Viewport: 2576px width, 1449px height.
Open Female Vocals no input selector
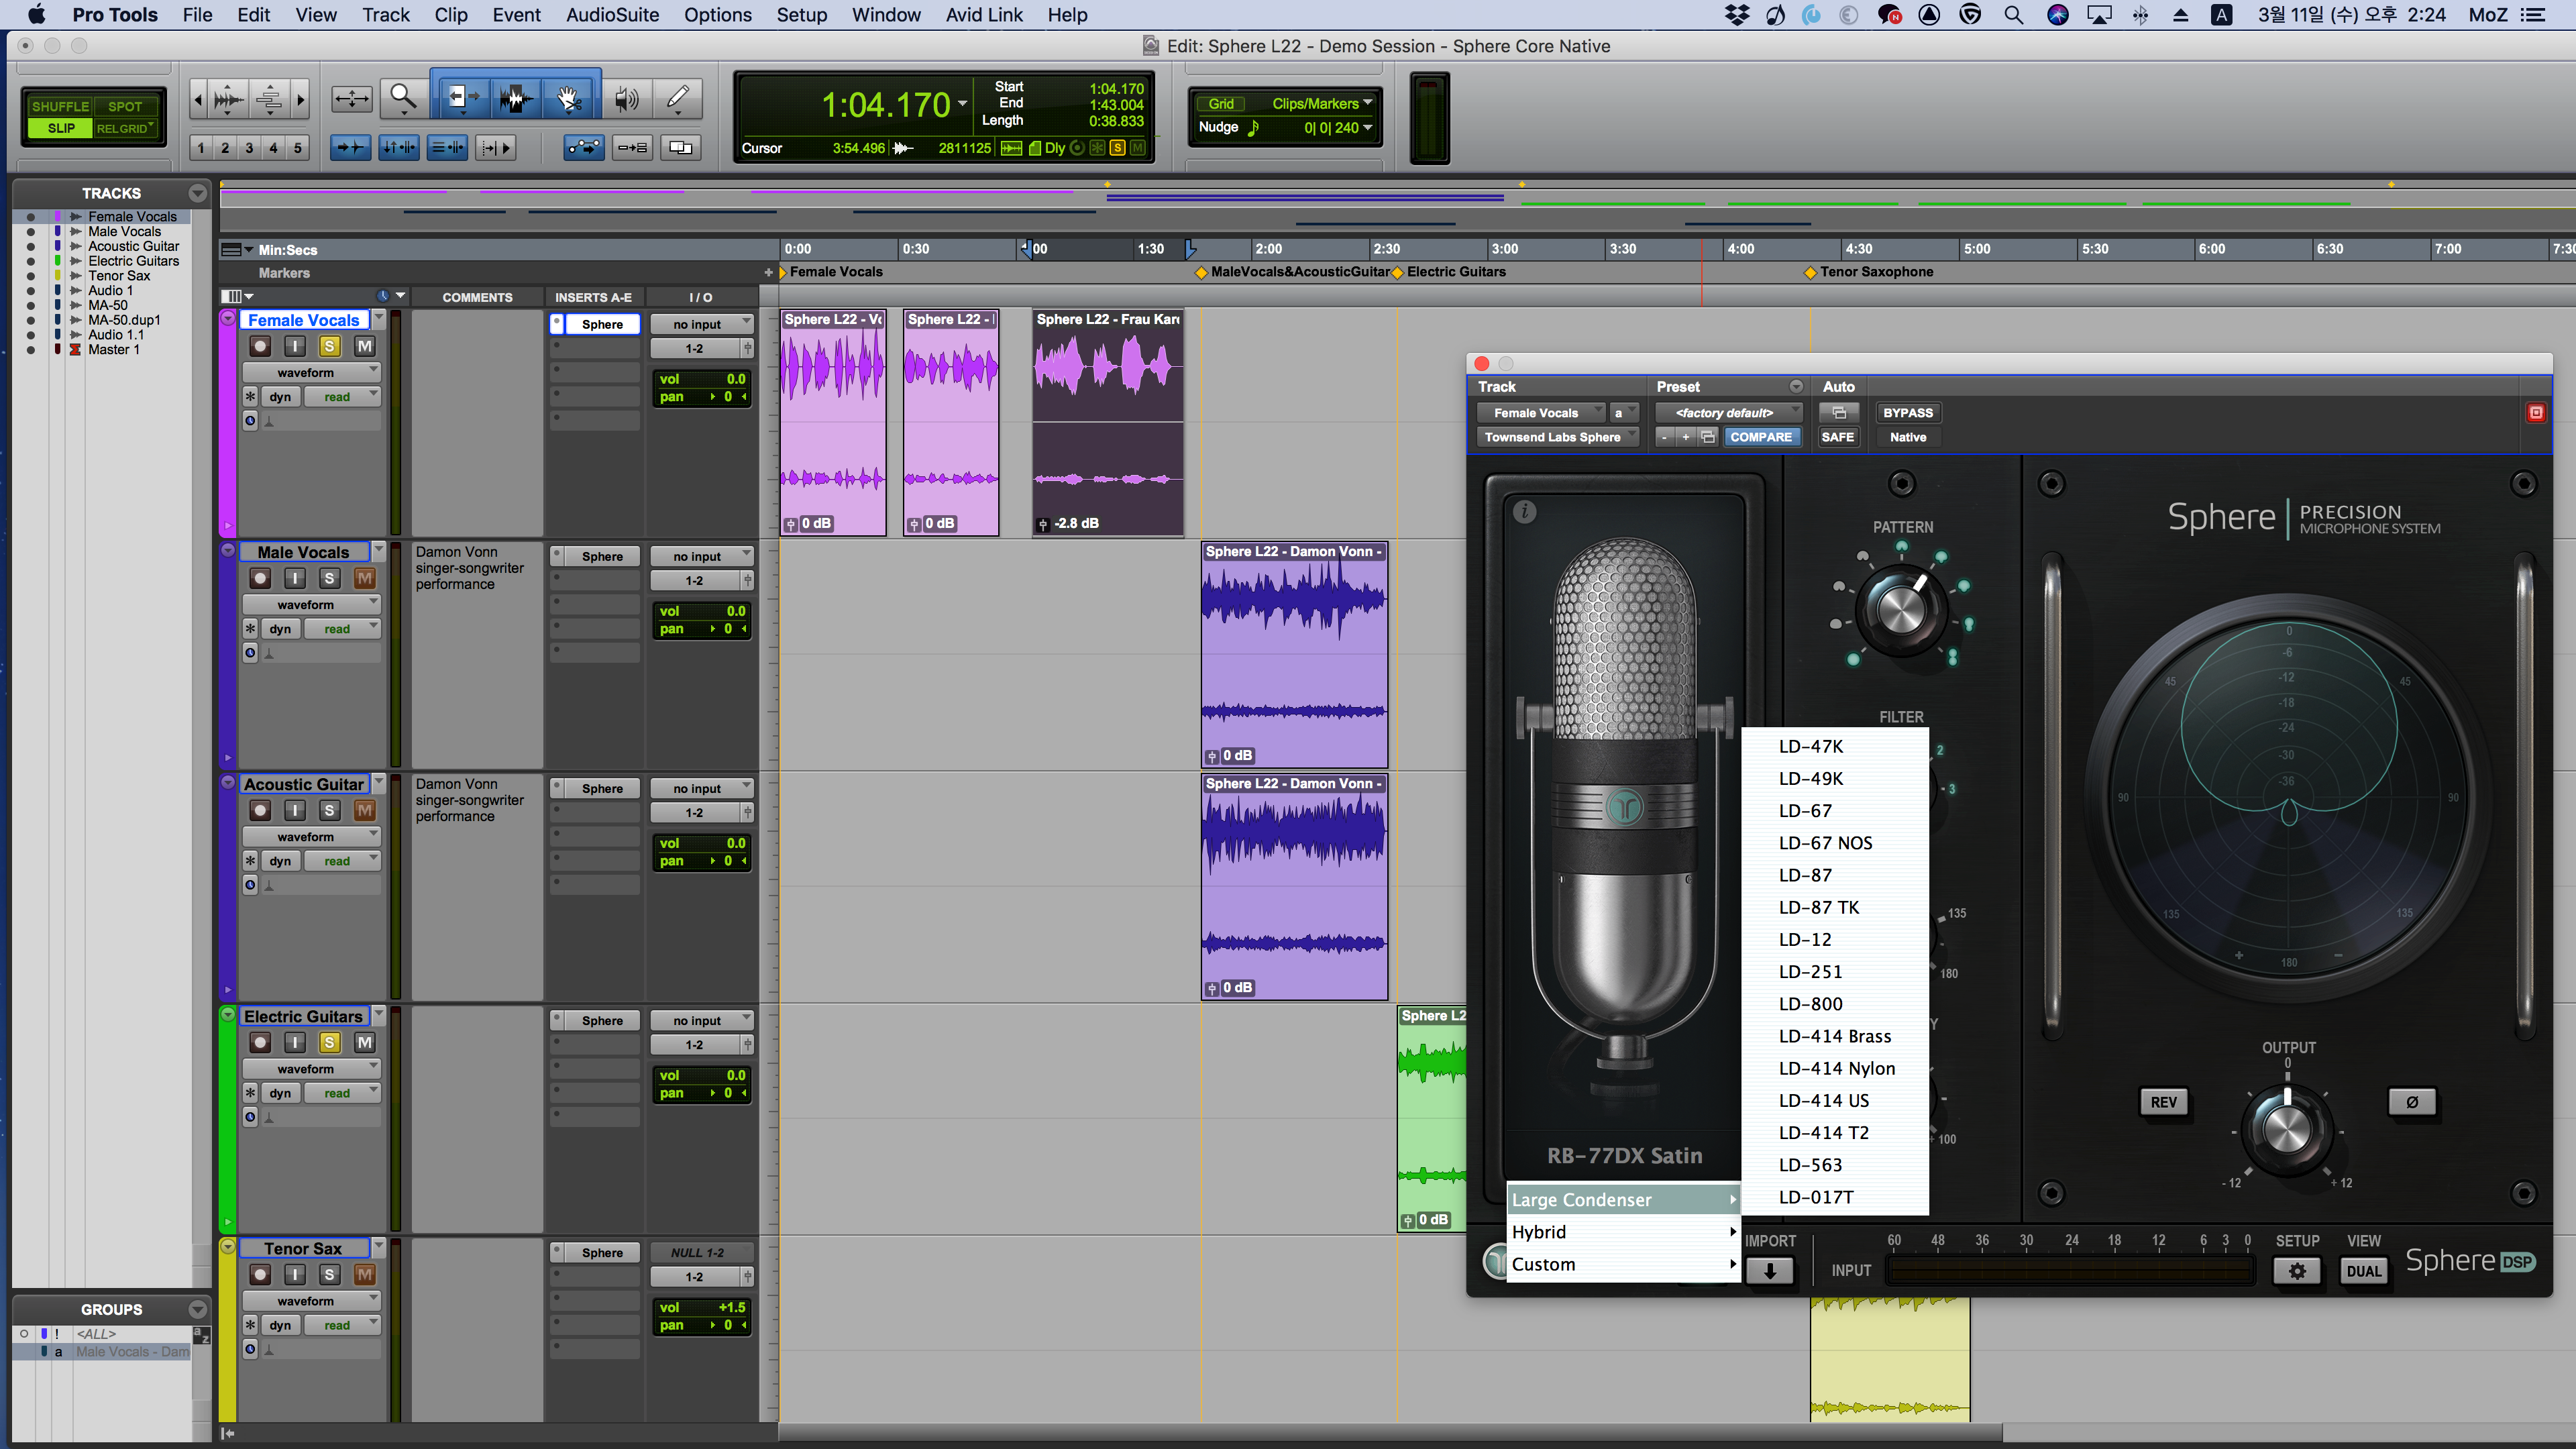pyautogui.click(x=701, y=324)
